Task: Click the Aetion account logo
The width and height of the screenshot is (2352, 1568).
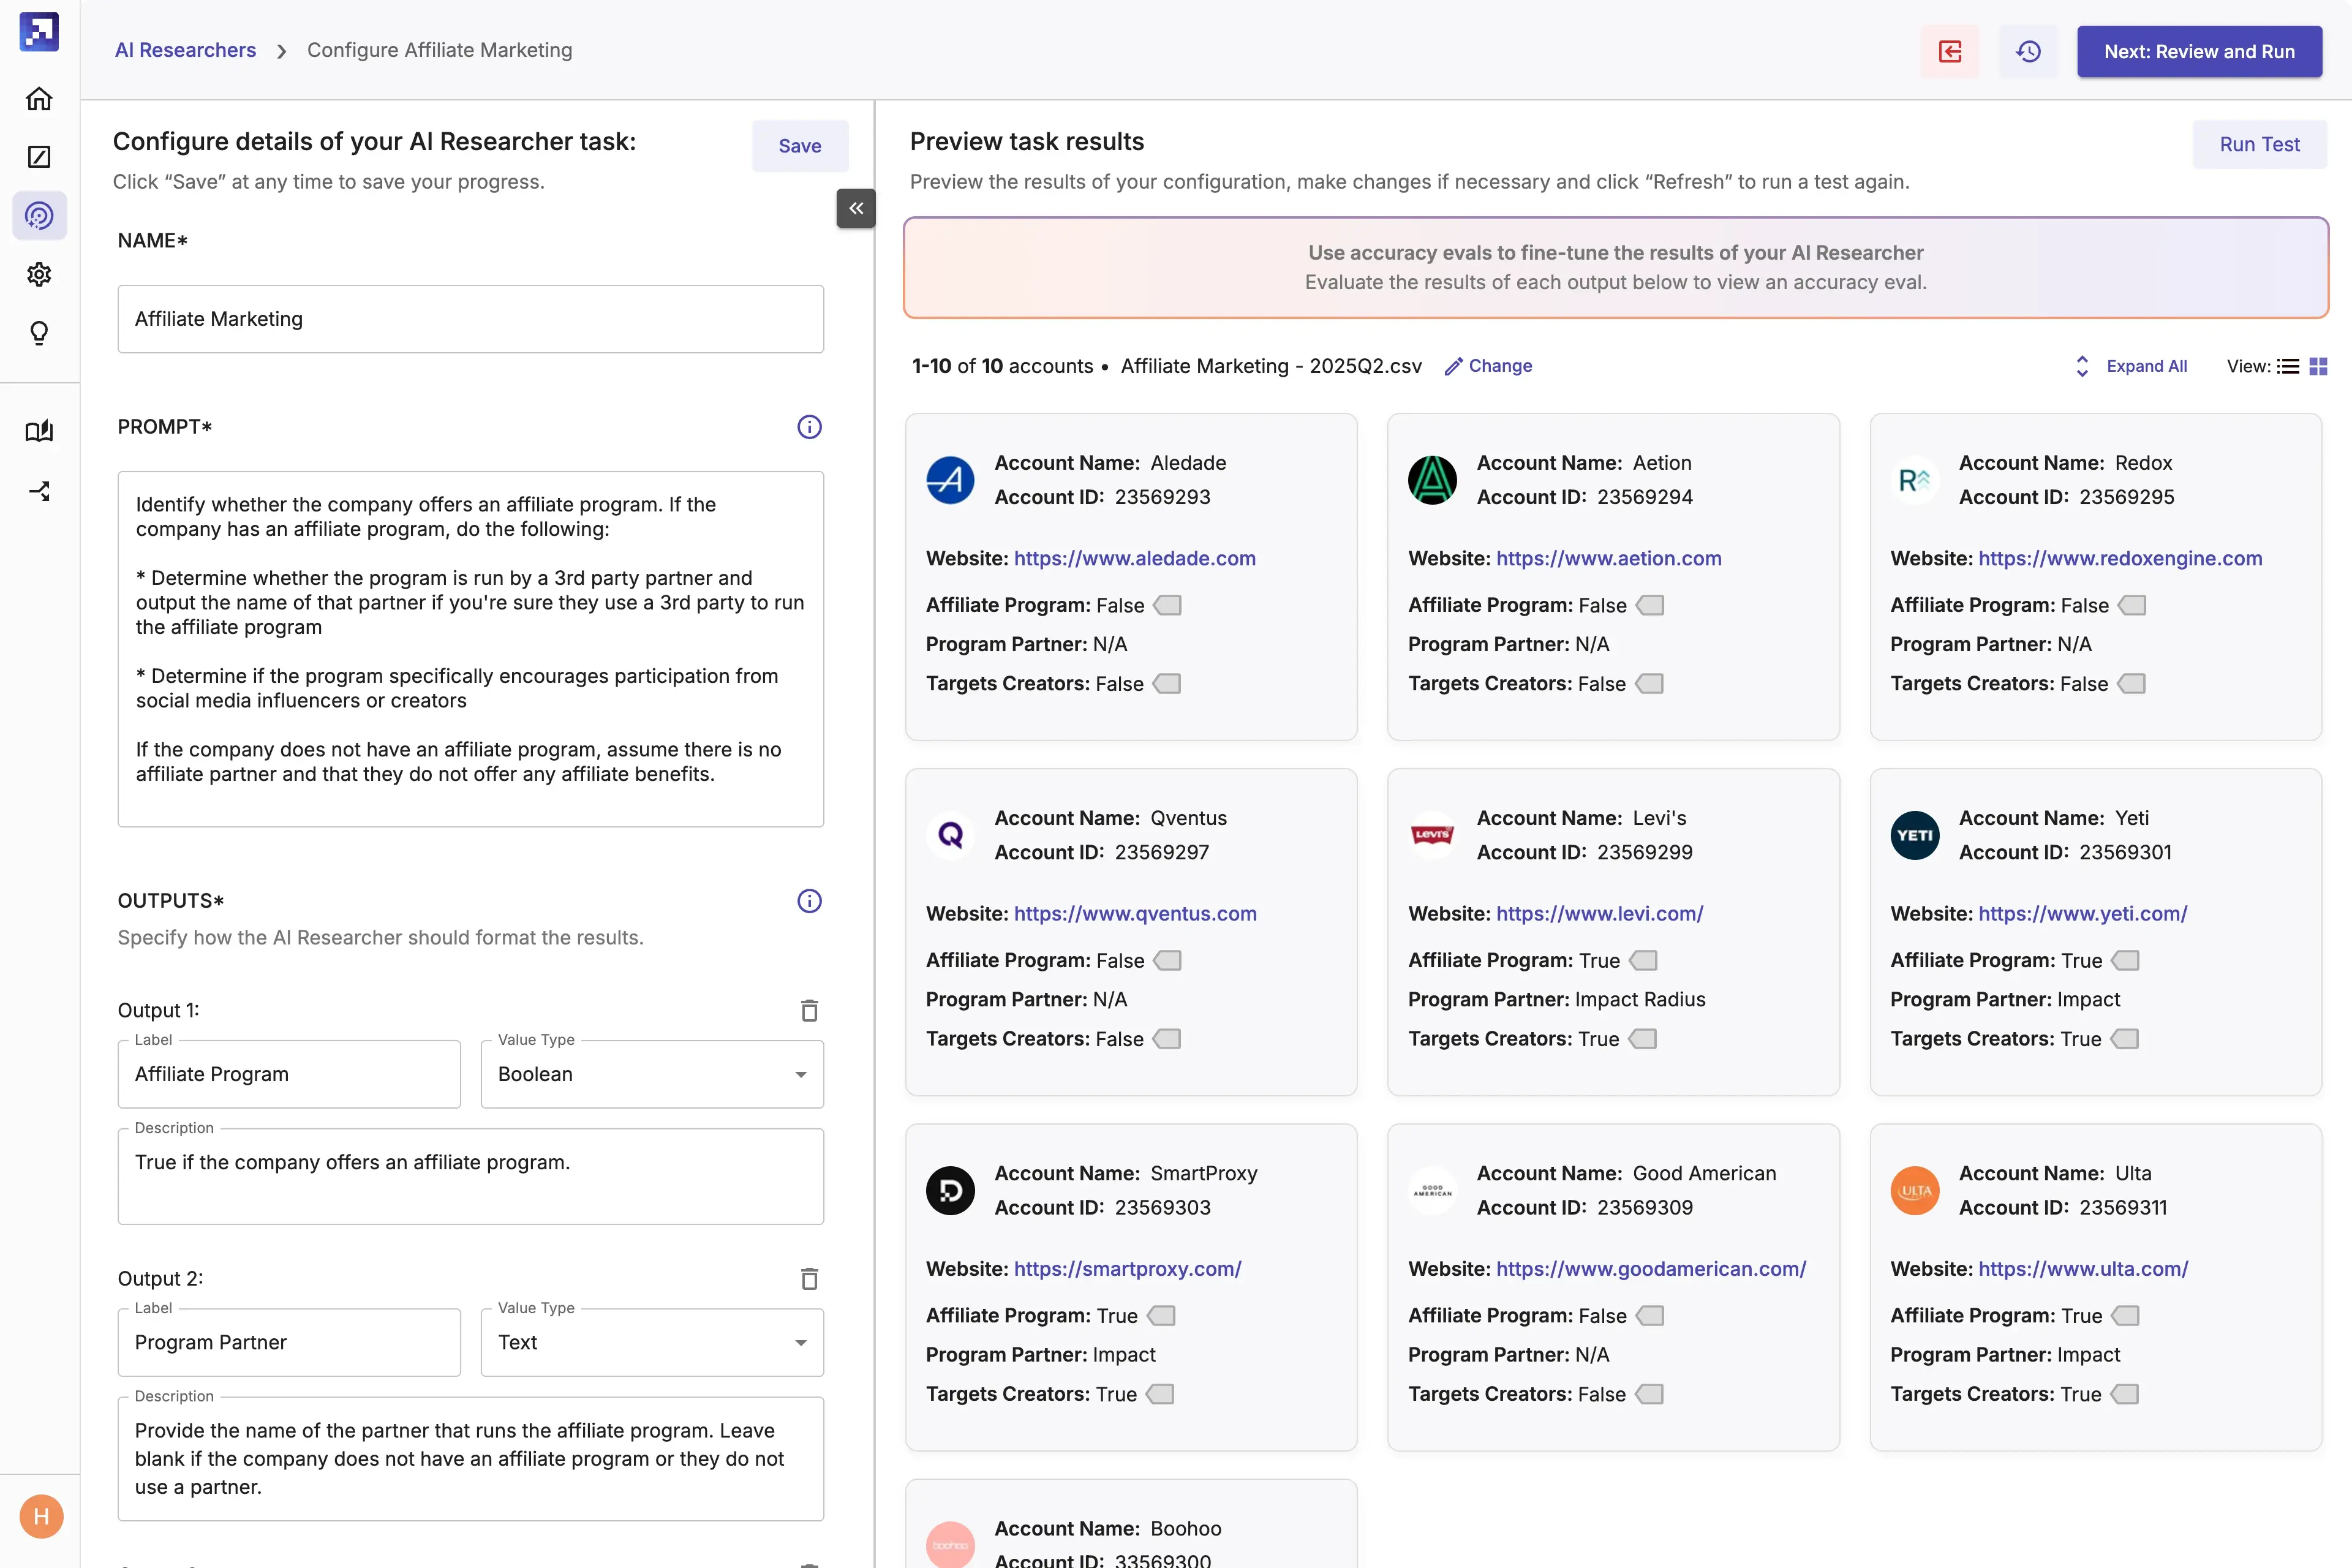Action: click(x=1432, y=480)
